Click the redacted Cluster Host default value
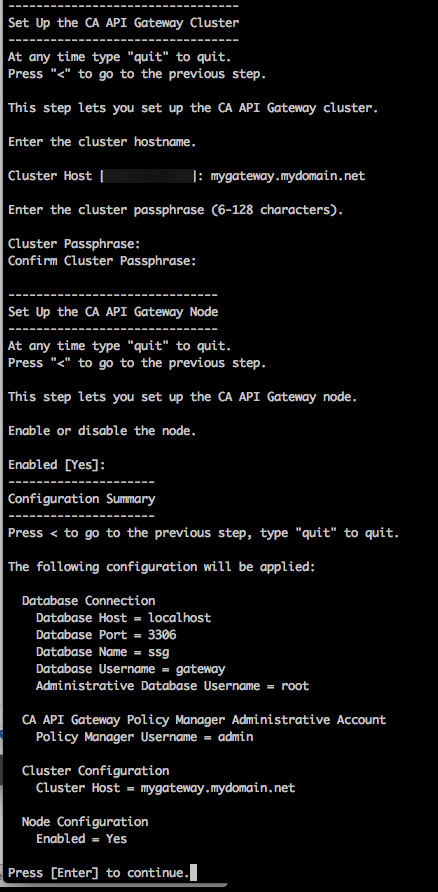Screen dimensions: 438x892 148,176
